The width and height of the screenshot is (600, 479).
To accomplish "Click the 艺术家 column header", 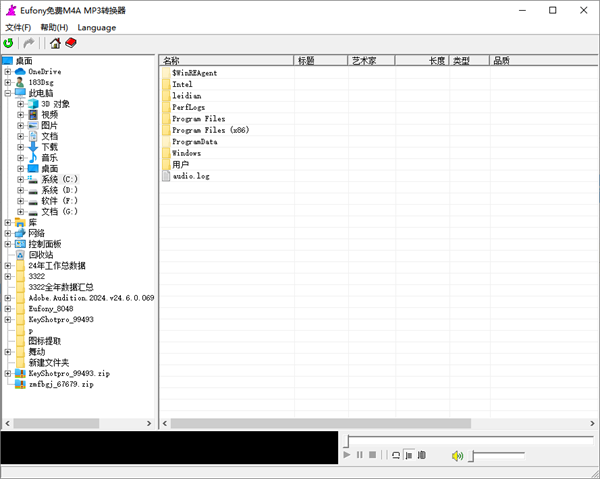I will (370, 61).
